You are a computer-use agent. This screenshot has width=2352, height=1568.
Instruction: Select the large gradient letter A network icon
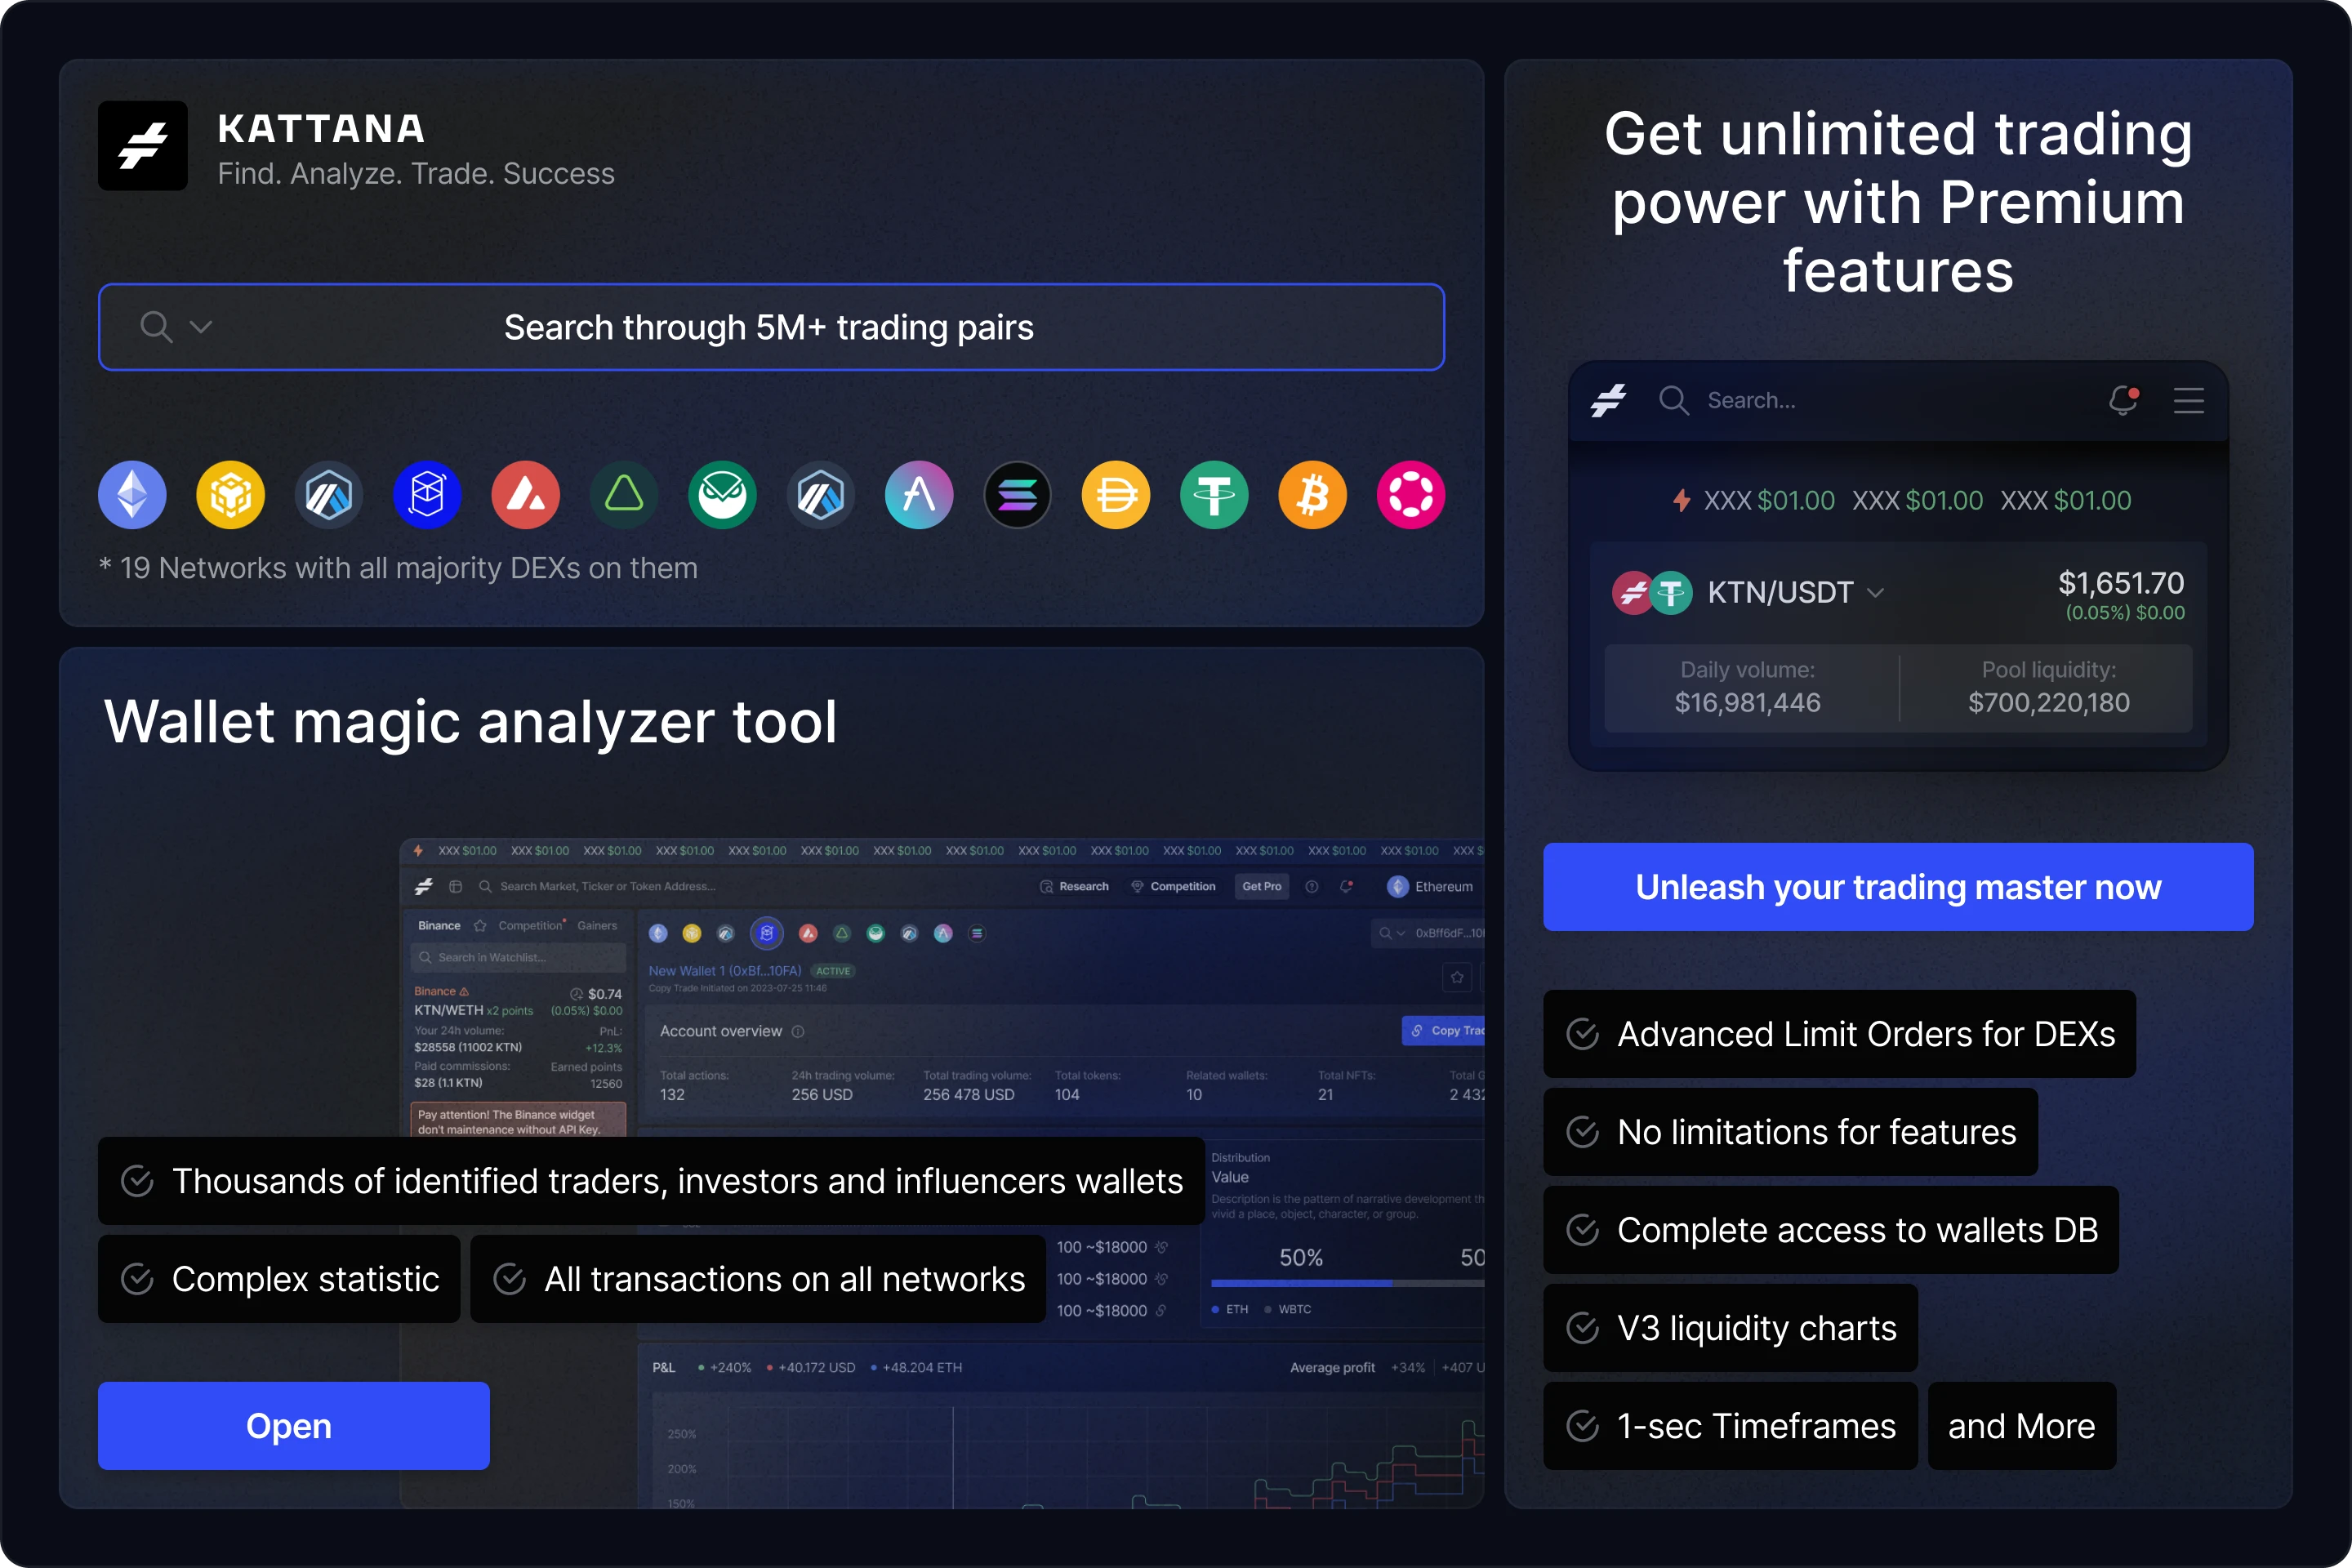pyautogui.click(x=919, y=495)
